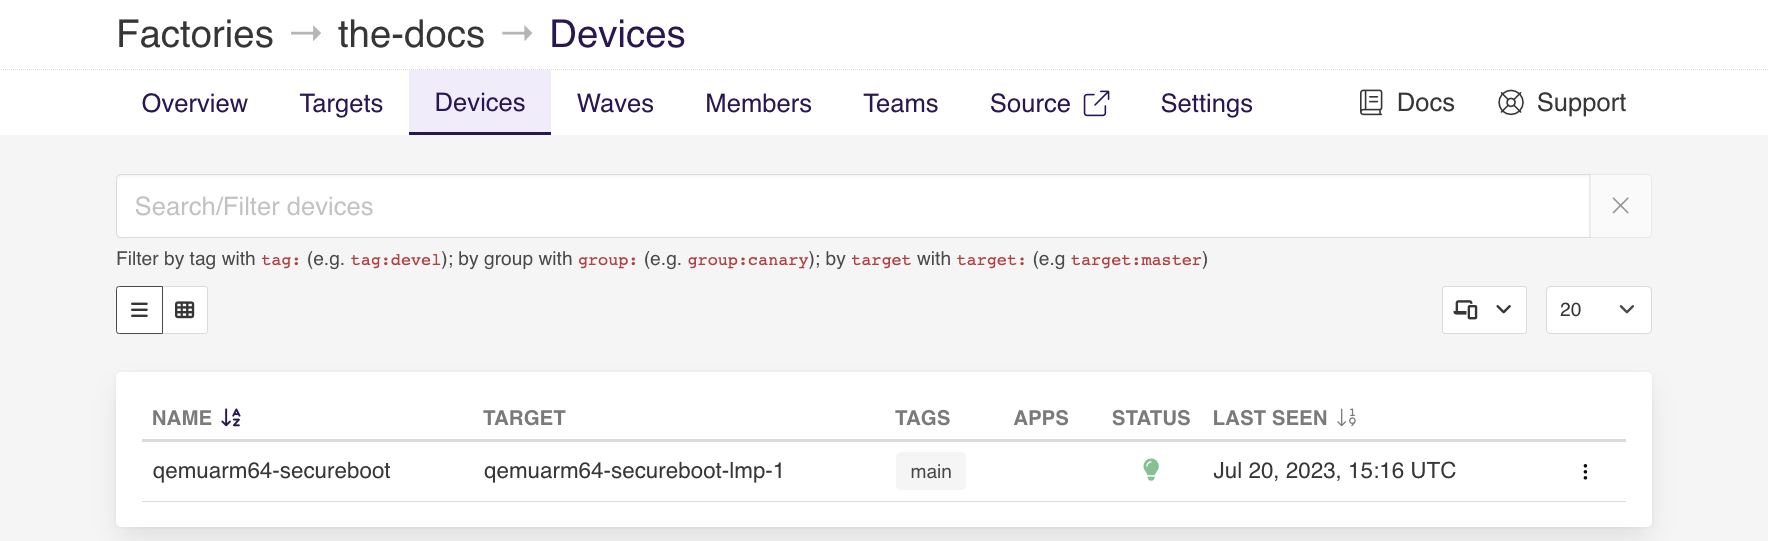1768x541 pixels.
Task: Switch to the Waves tab
Action: point(615,104)
